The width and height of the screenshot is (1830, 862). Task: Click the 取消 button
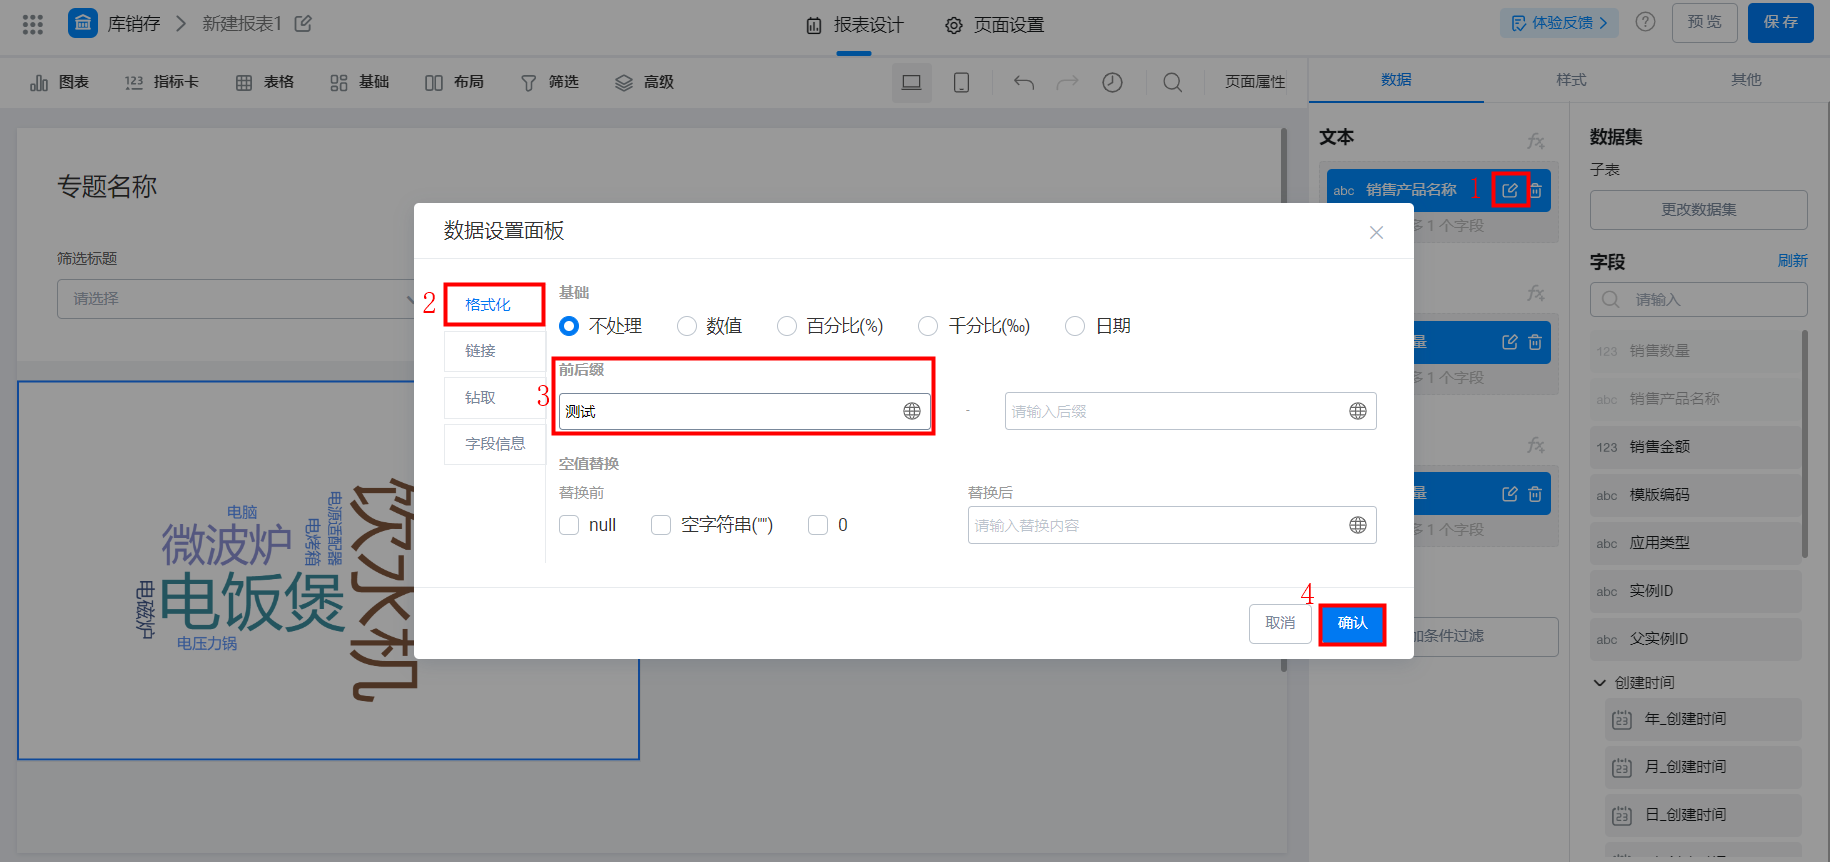[x=1280, y=624]
